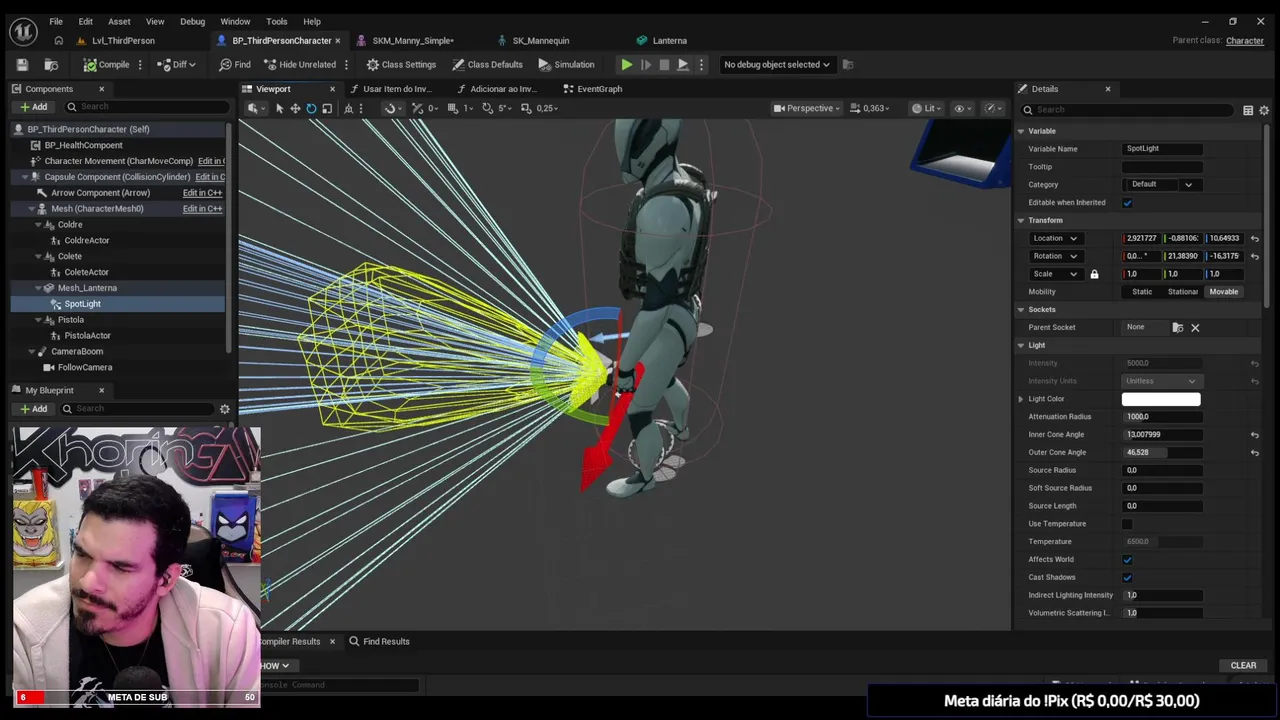The height and width of the screenshot is (720, 1280).
Task: Click the Browse to asset icon
Action: coord(51,64)
